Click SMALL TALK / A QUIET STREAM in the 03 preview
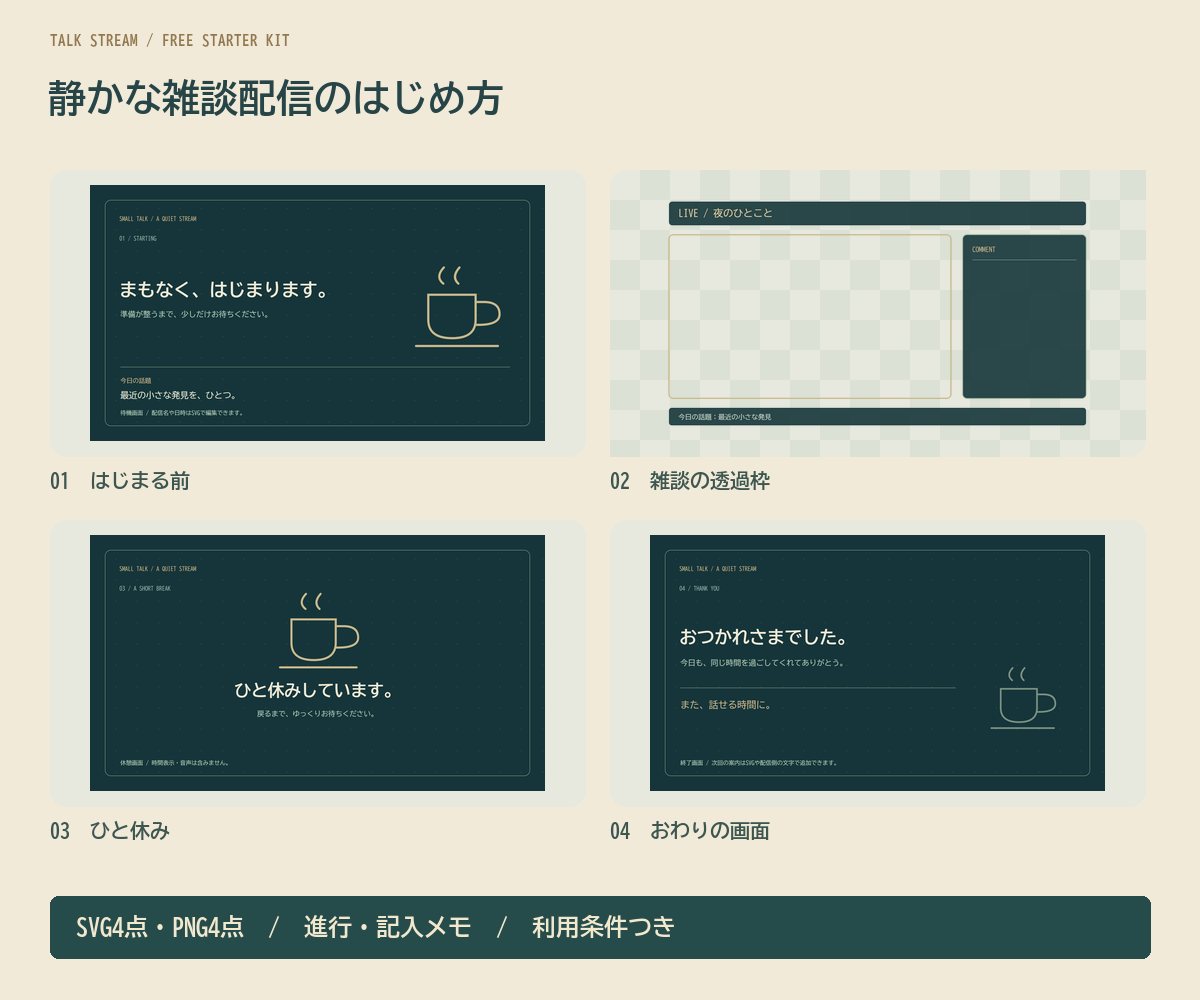Screen dimensions: 1200x1000 coord(158,569)
